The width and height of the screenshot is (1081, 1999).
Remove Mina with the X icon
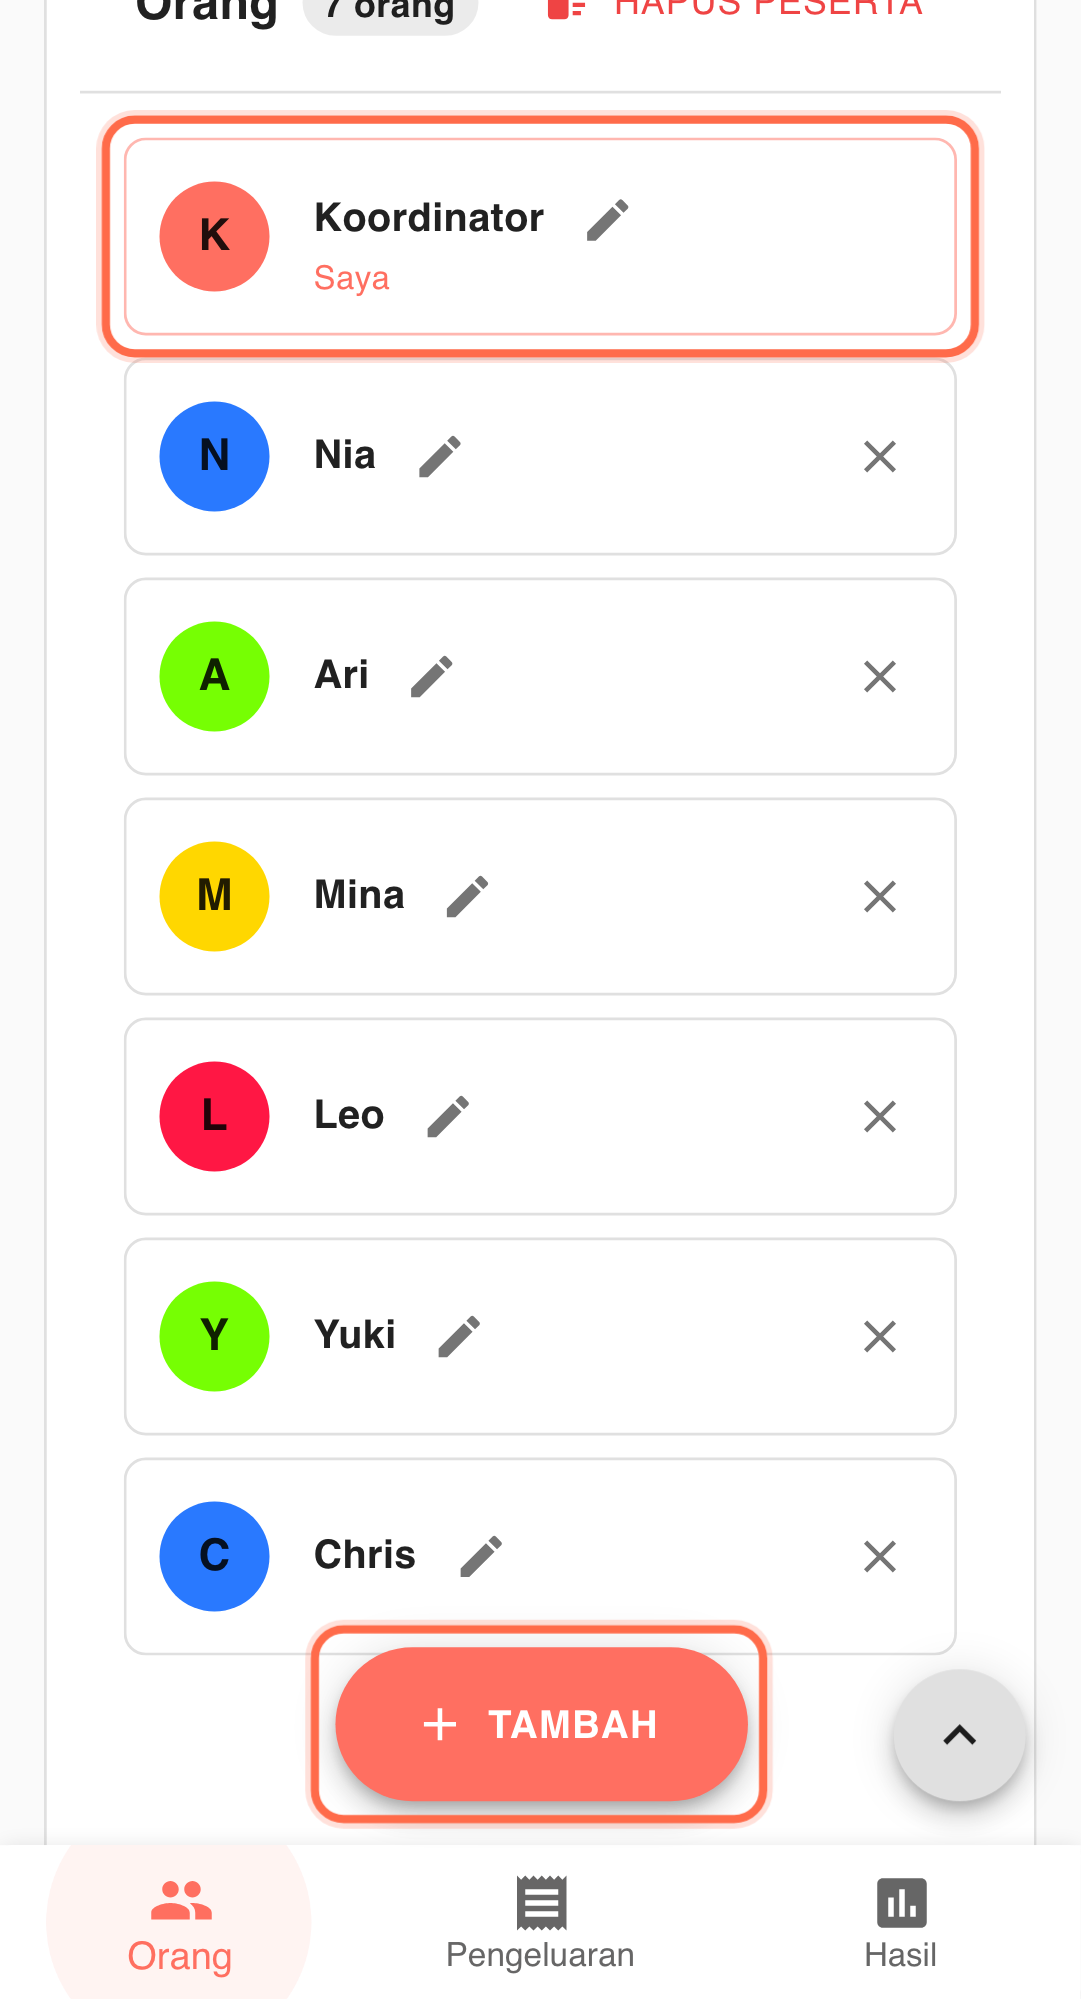[x=880, y=897]
